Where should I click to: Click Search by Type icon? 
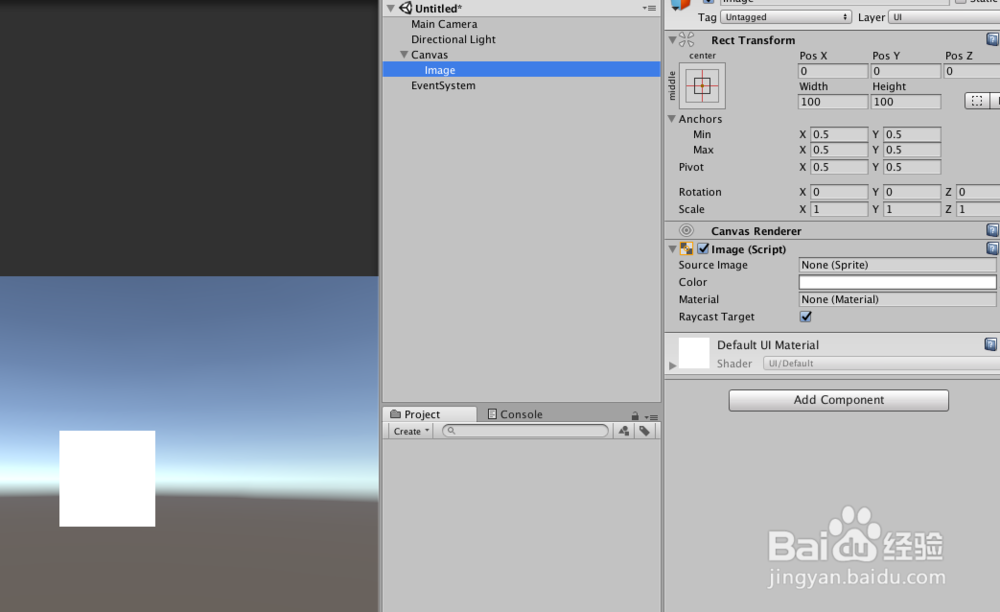[624, 432]
